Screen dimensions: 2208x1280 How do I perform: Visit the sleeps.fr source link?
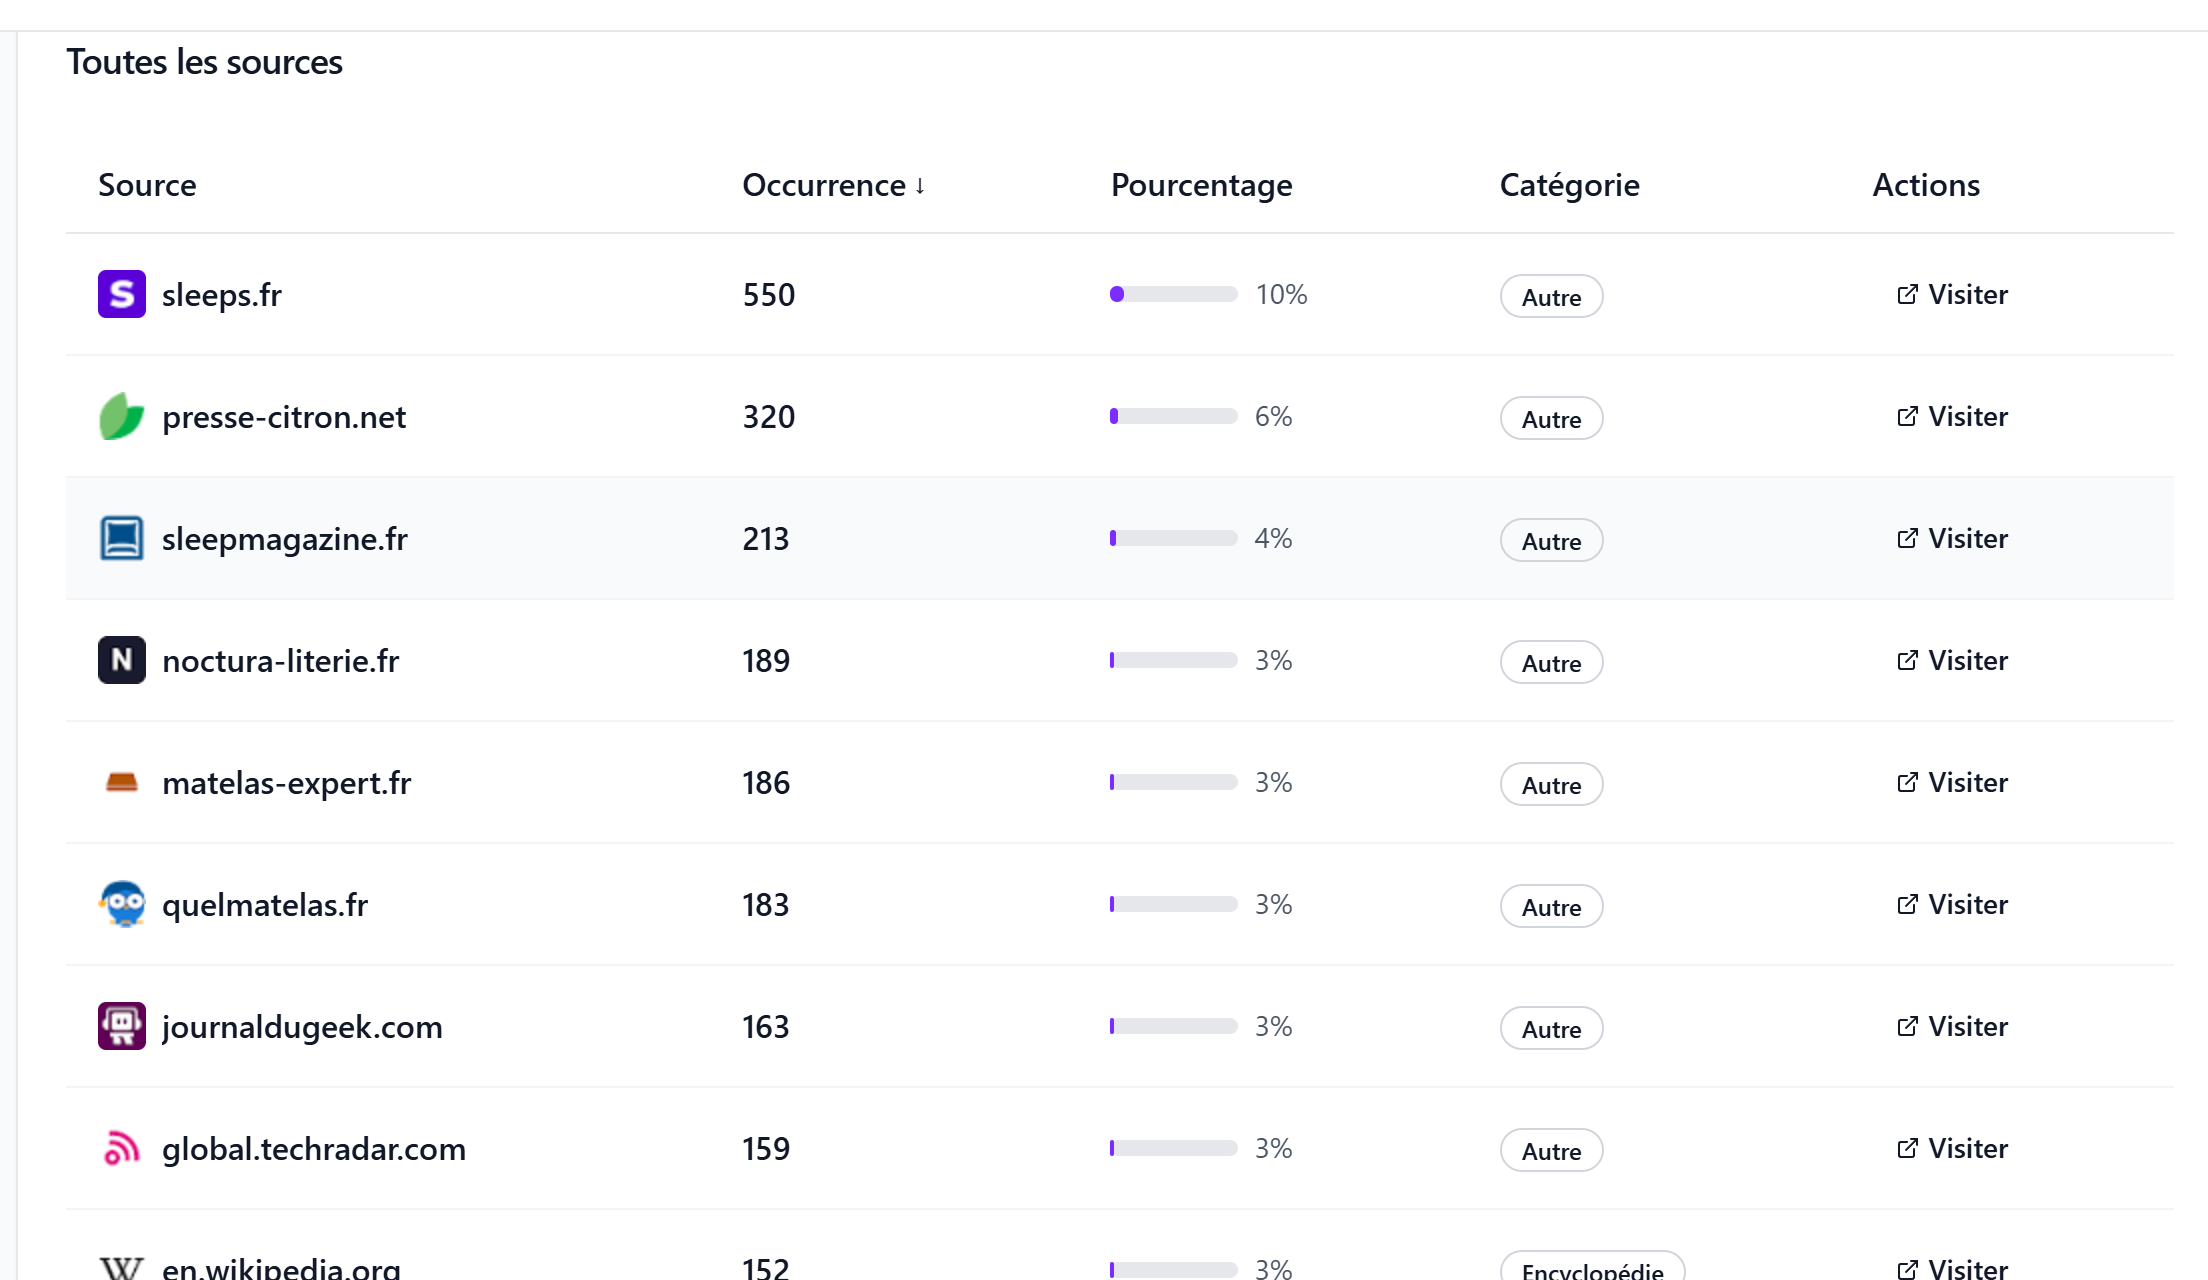1952,294
